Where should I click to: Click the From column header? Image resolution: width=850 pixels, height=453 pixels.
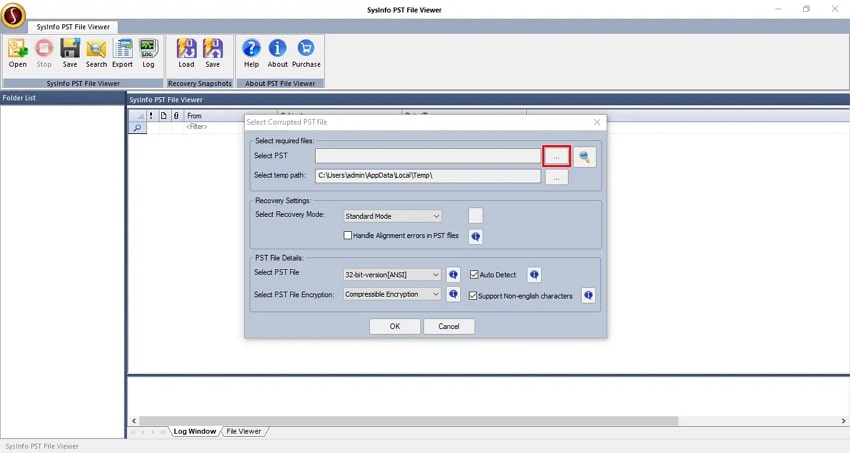pyautogui.click(x=214, y=115)
